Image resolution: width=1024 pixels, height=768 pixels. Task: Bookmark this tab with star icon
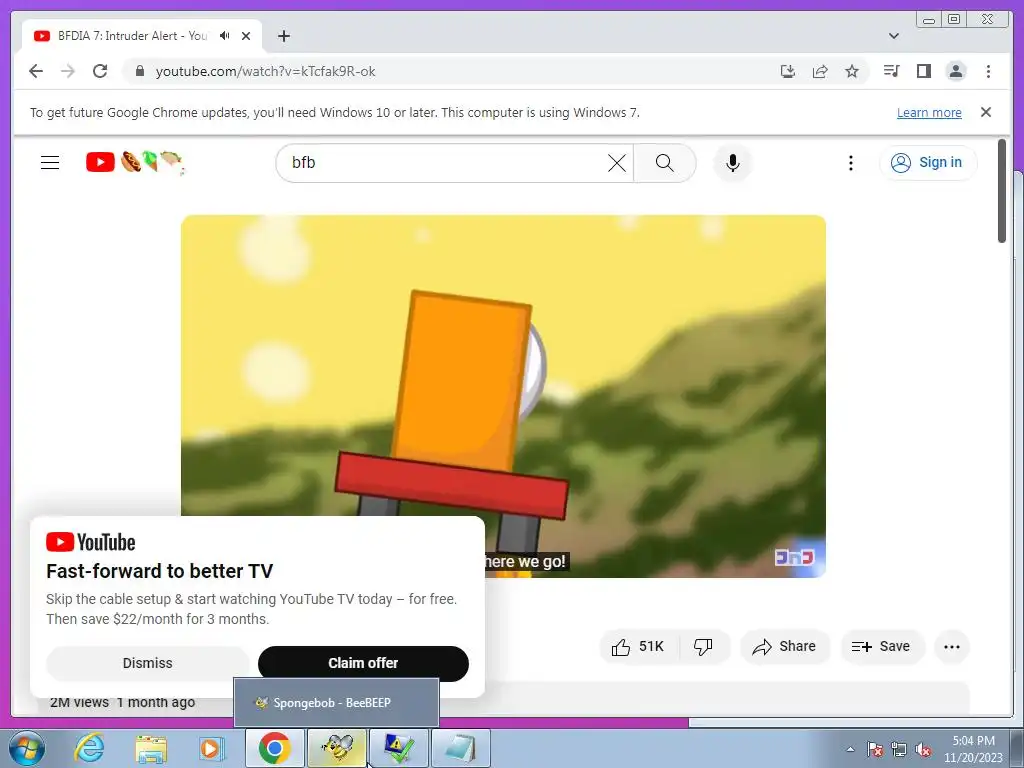click(x=852, y=71)
